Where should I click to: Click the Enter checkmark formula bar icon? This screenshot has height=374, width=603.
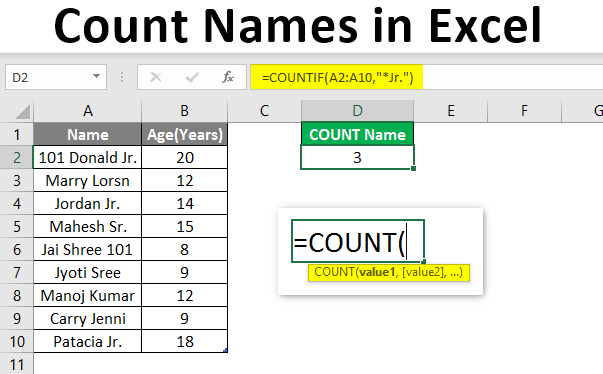point(192,78)
